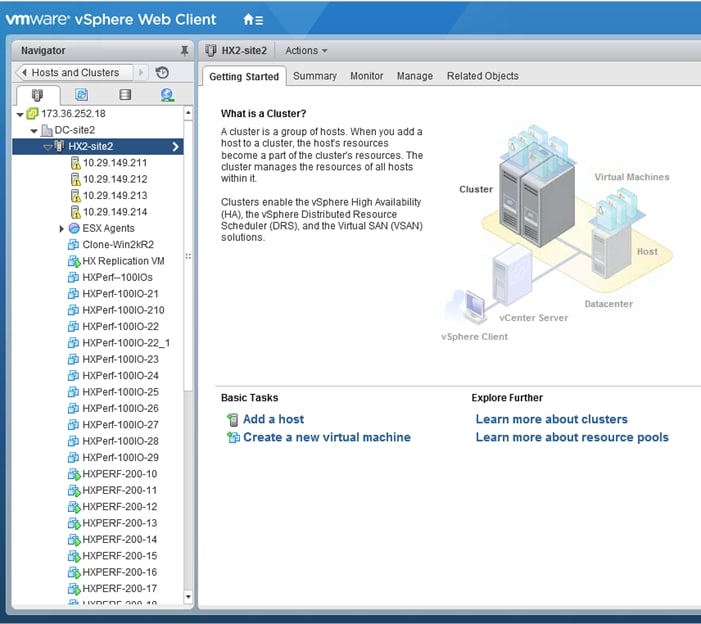Select the HXPerf-100IO-27 tree item
The height and width of the screenshot is (624, 701).
click(120, 425)
